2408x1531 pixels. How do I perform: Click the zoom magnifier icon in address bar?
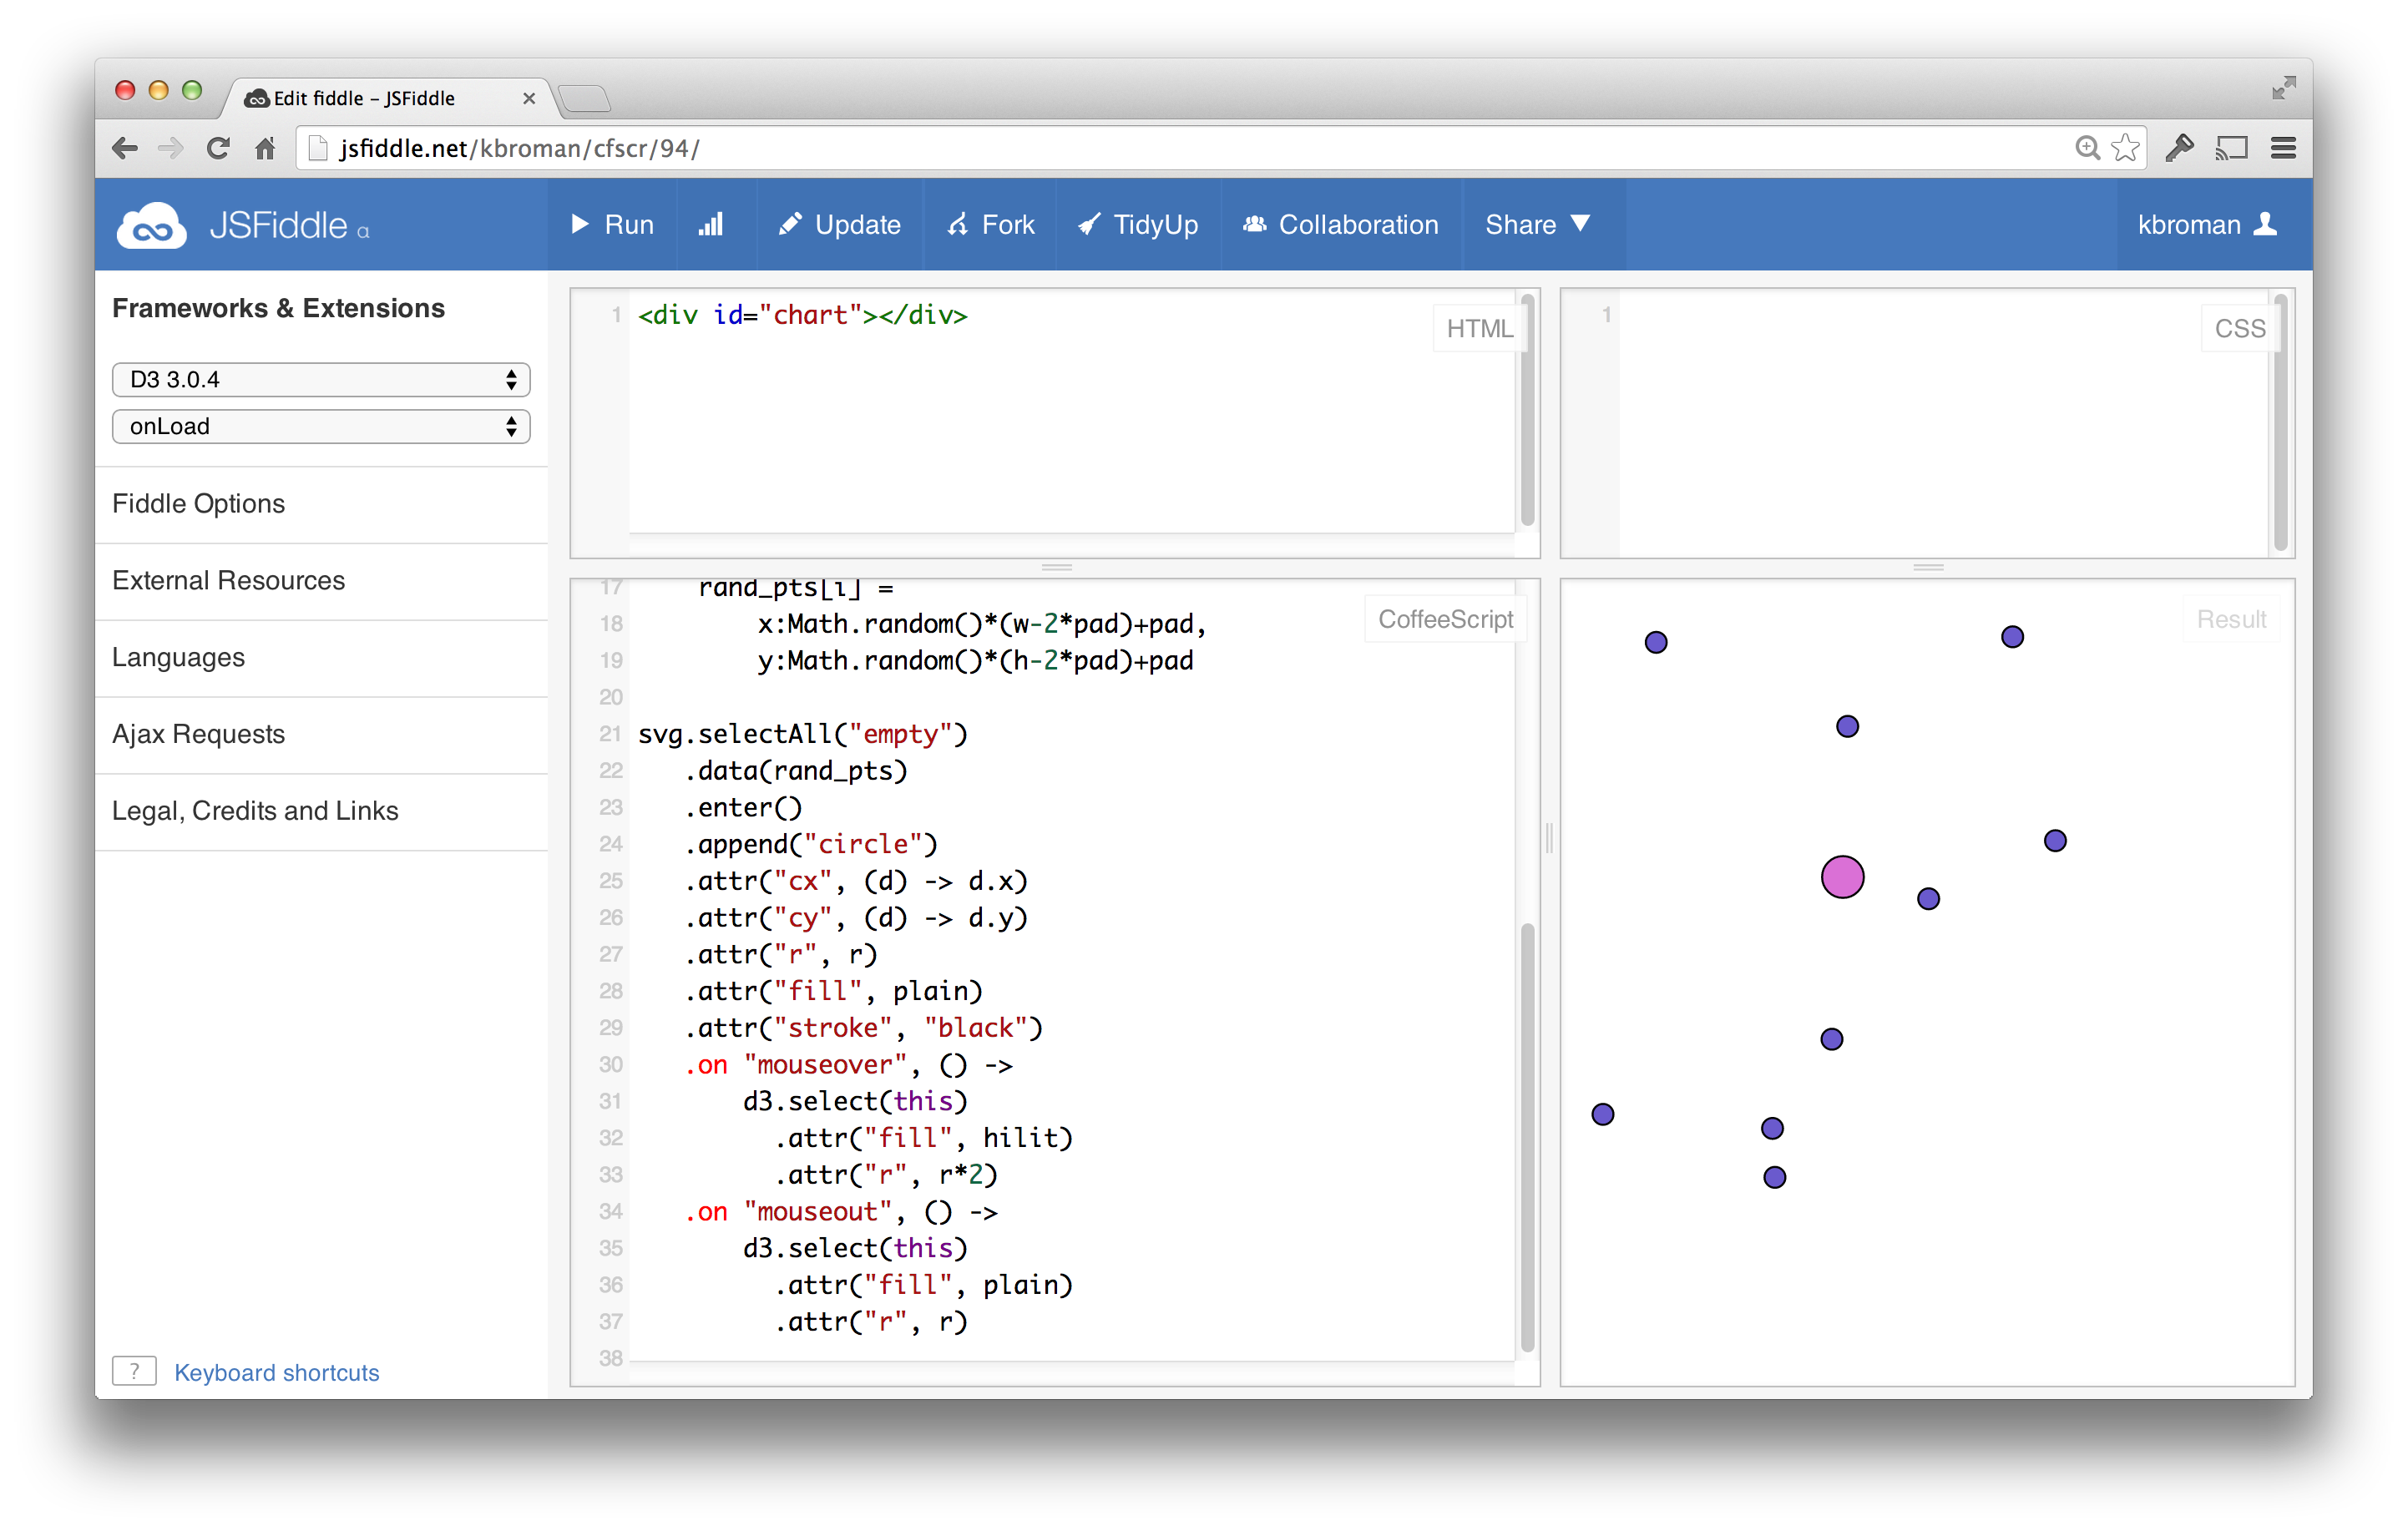coord(2086,149)
